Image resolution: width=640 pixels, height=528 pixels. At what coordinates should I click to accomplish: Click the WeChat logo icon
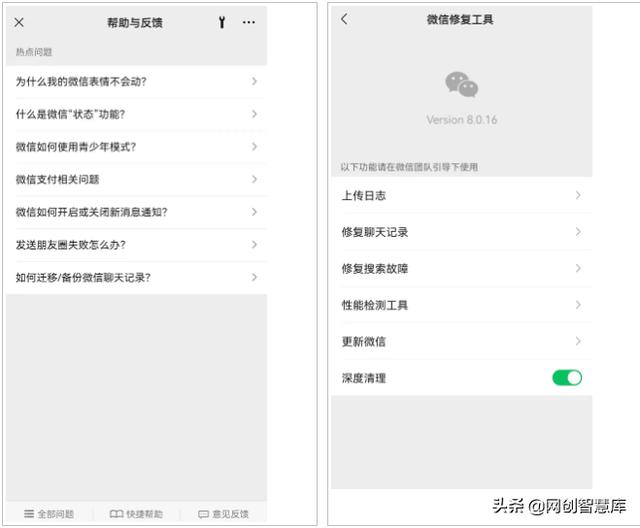click(461, 85)
